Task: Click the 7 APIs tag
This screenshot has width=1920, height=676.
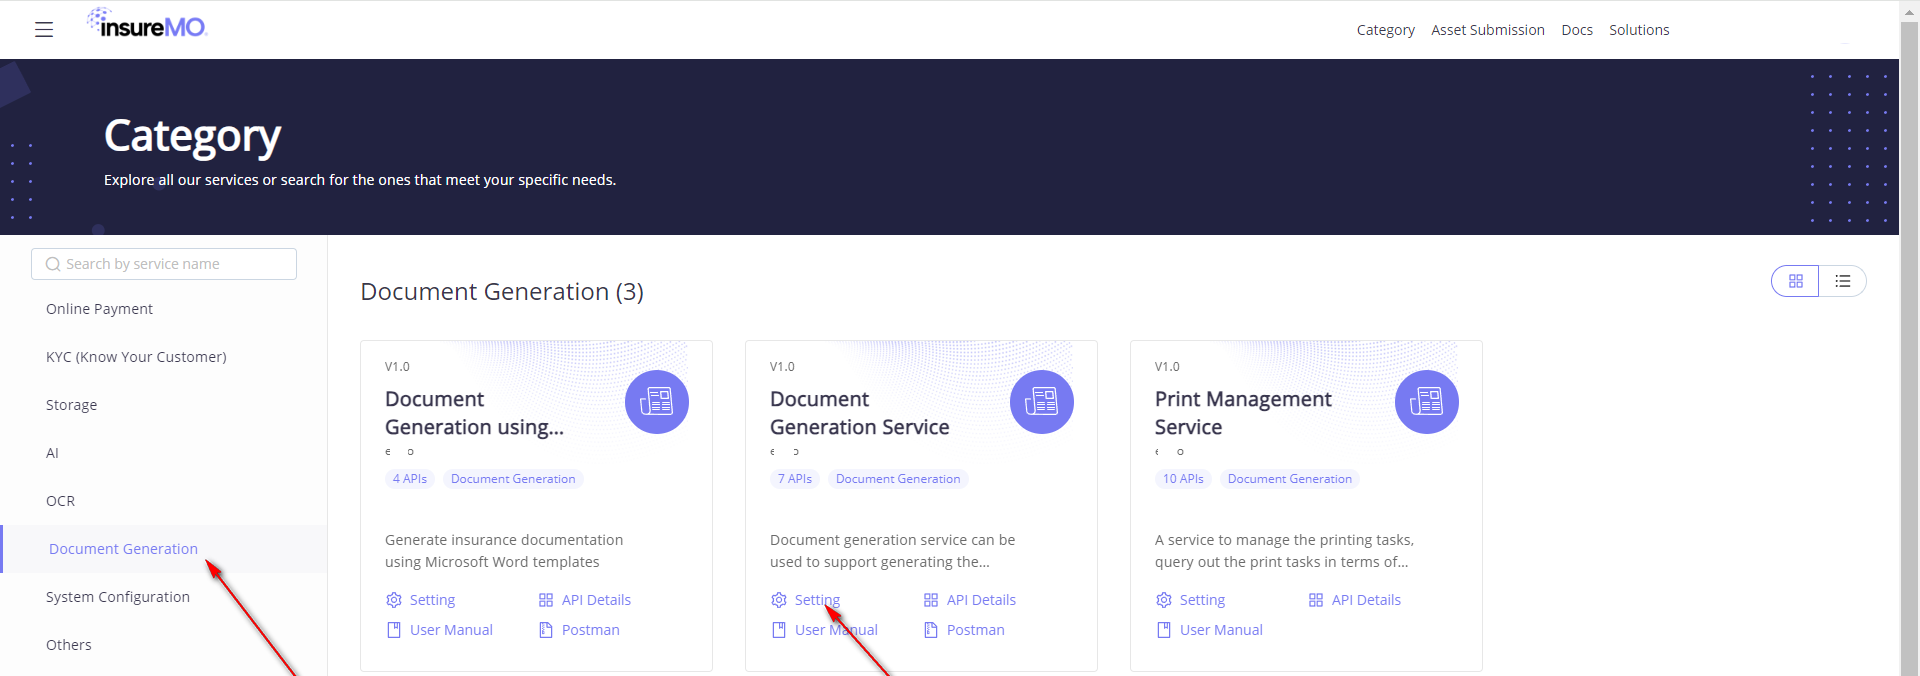Action: coord(795,479)
